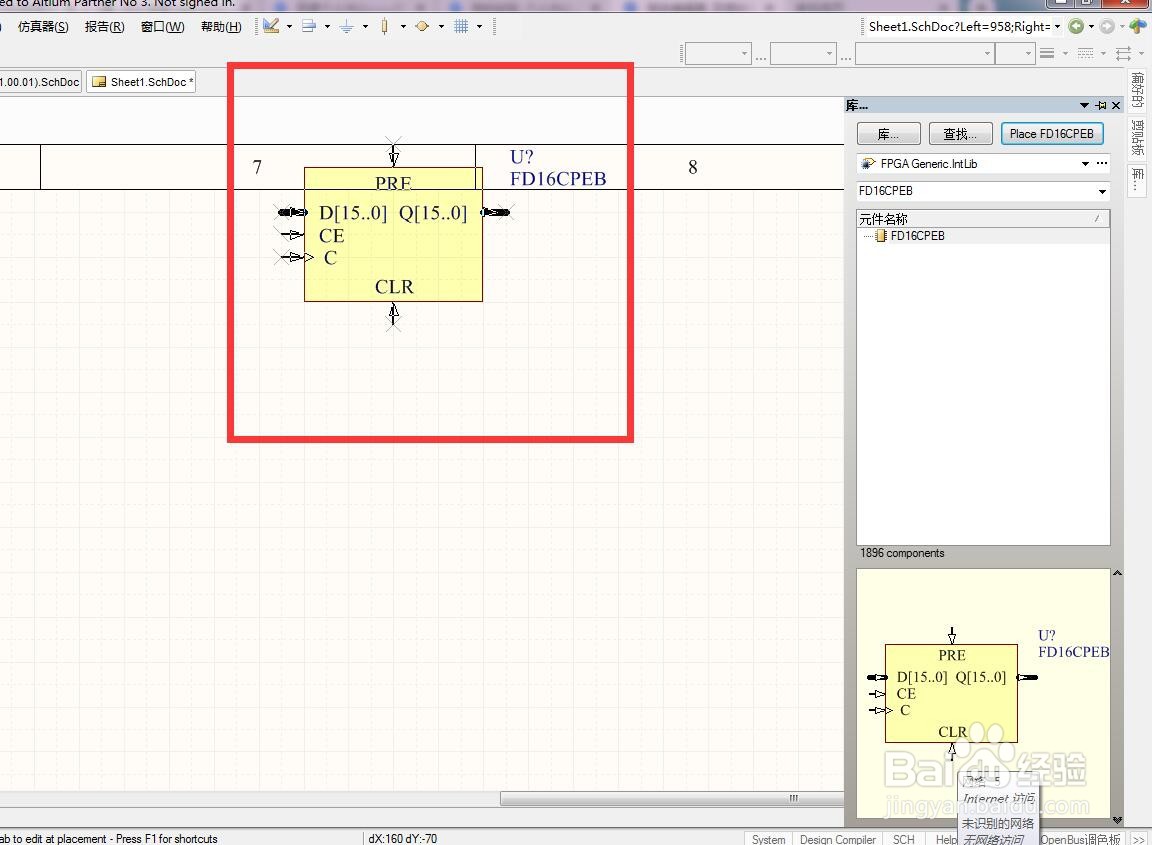Screen dimensions: 1152x845
Task: Open the line style icon
Action: tap(1048, 53)
